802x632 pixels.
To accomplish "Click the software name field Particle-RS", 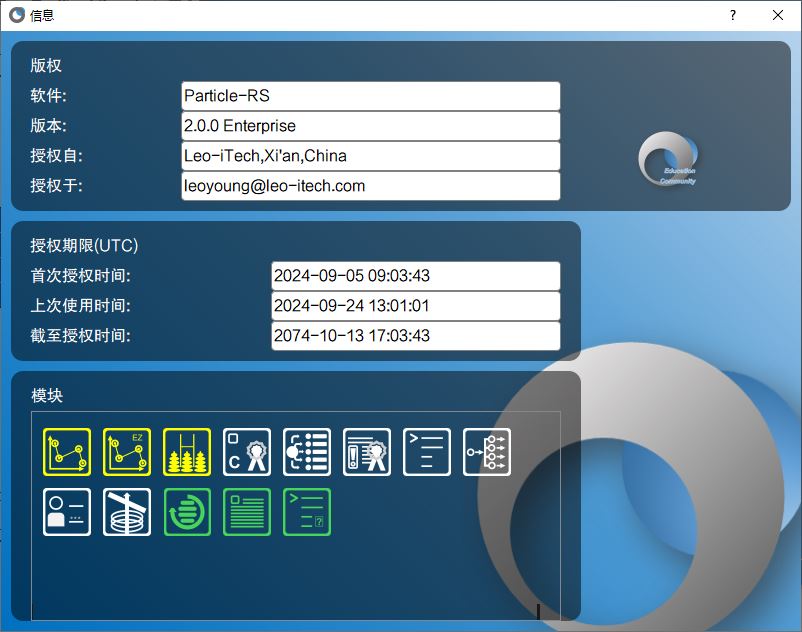I will click(370, 96).
